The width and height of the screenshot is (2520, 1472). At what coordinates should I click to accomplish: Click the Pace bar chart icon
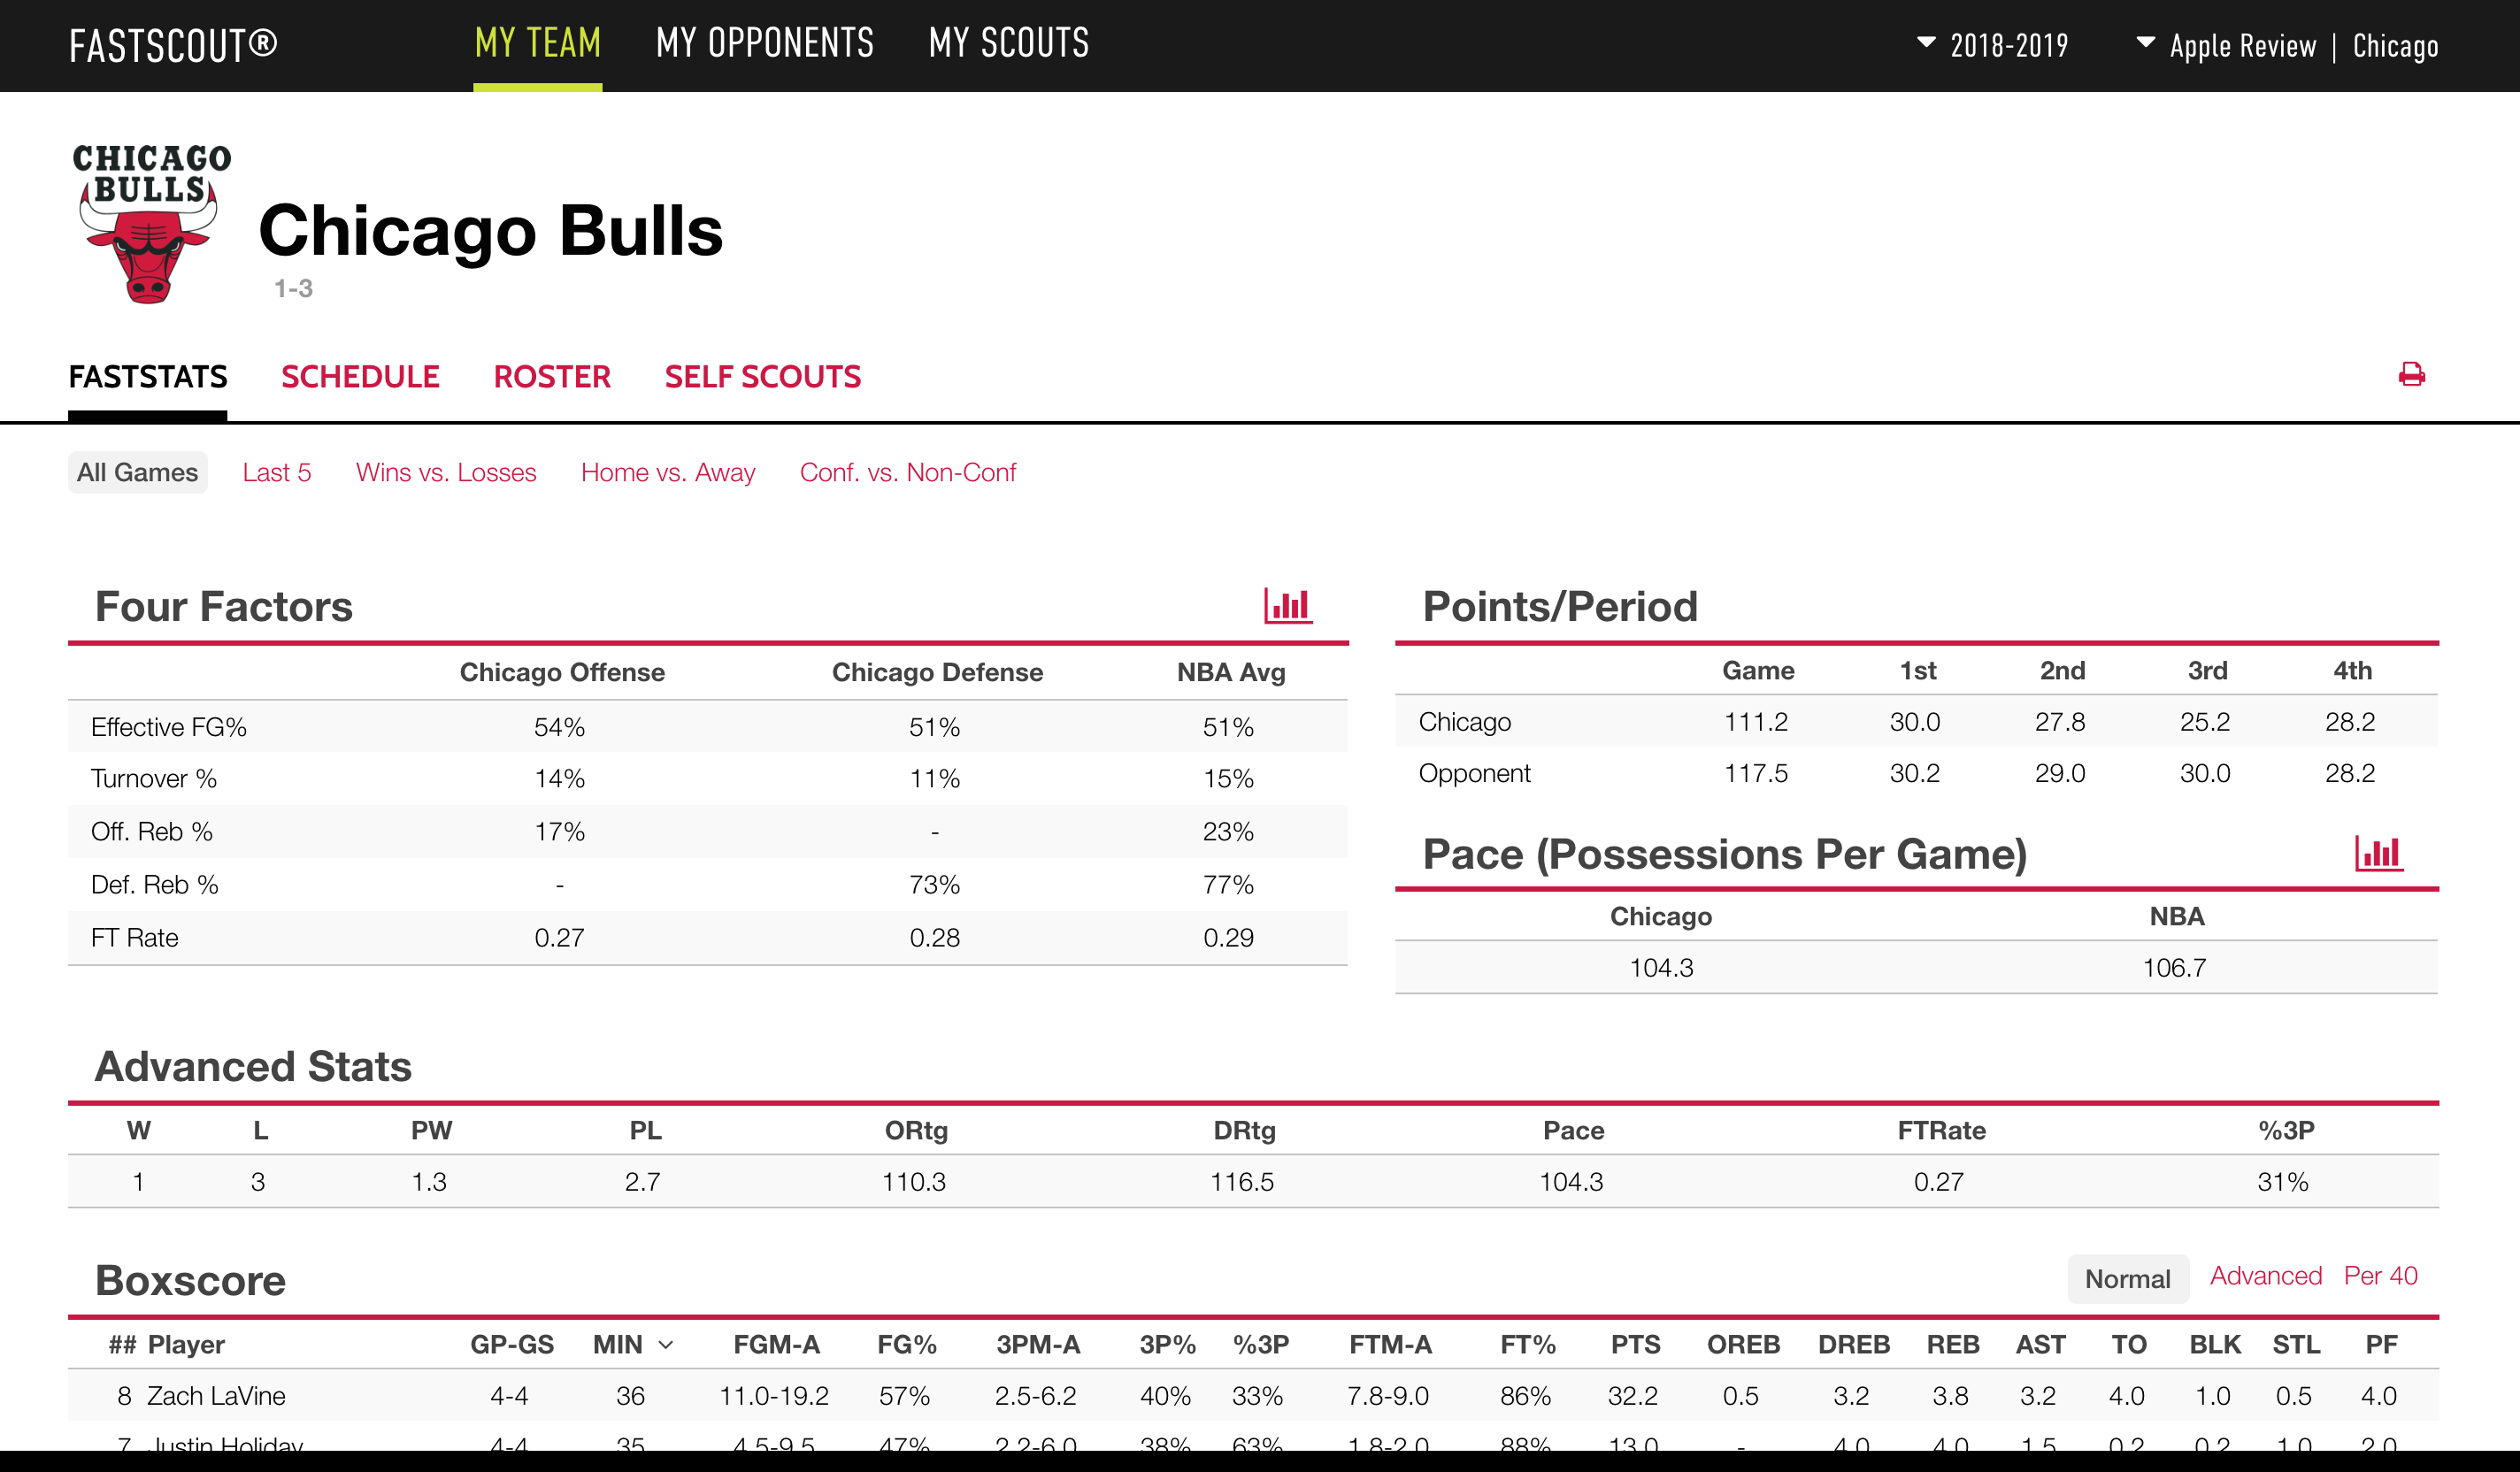(x=2378, y=855)
